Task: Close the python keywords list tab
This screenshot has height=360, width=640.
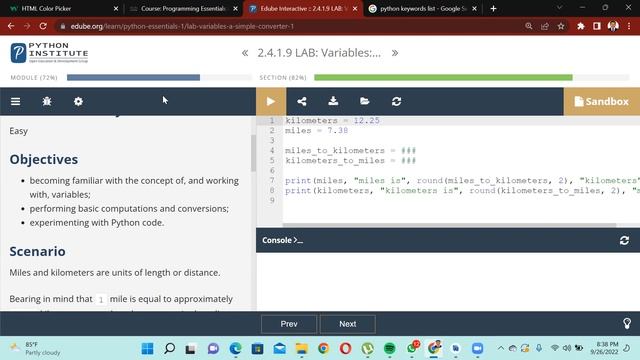Action: click(x=474, y=8)
